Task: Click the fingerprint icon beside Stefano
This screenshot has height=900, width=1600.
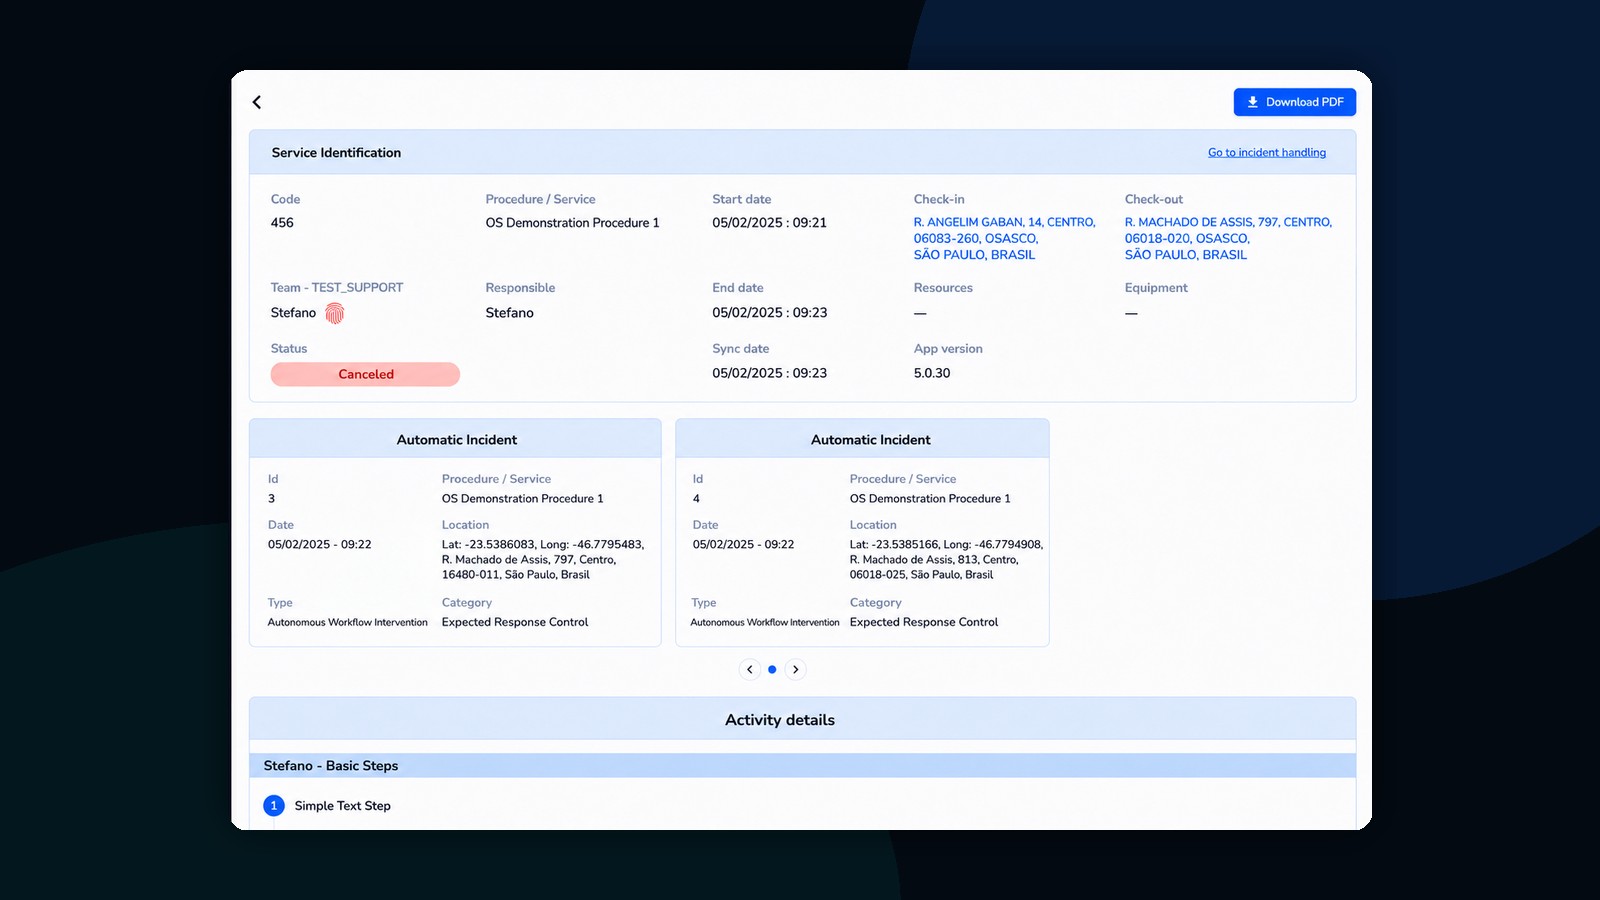Action: (x=335, y=313)
